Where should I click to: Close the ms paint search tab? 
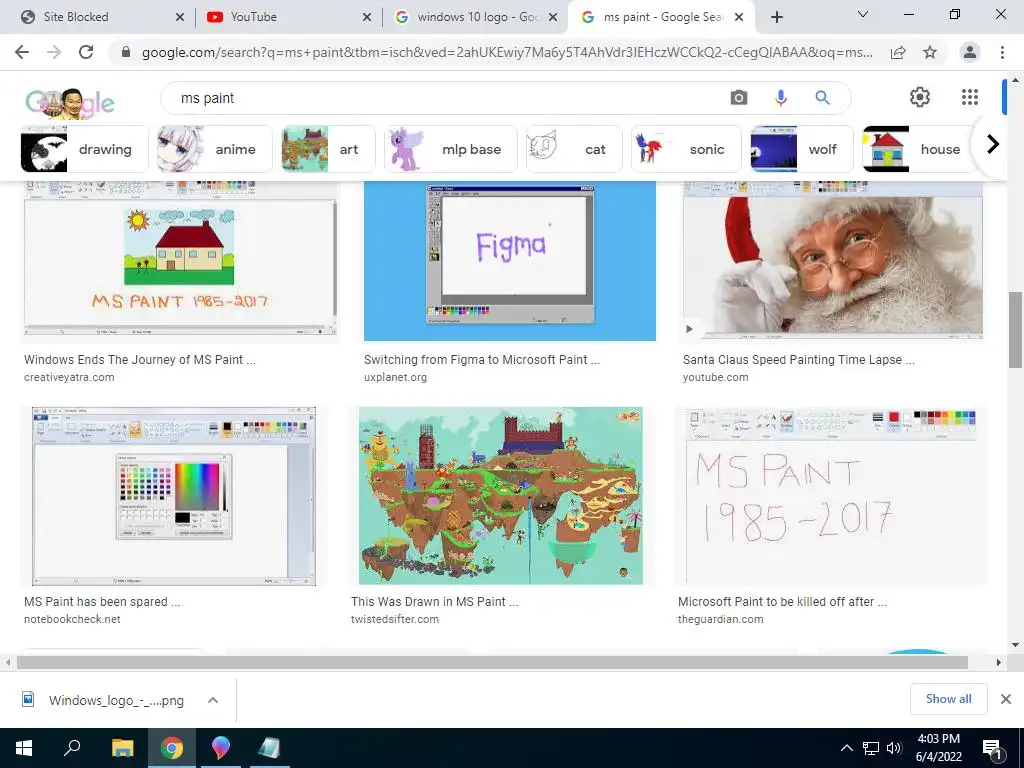pyautogui.click(x=739, y=17)
